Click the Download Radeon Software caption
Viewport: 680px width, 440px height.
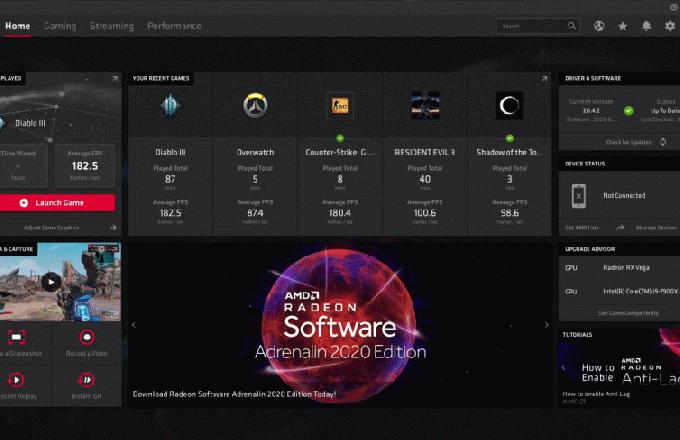[234, 394]
